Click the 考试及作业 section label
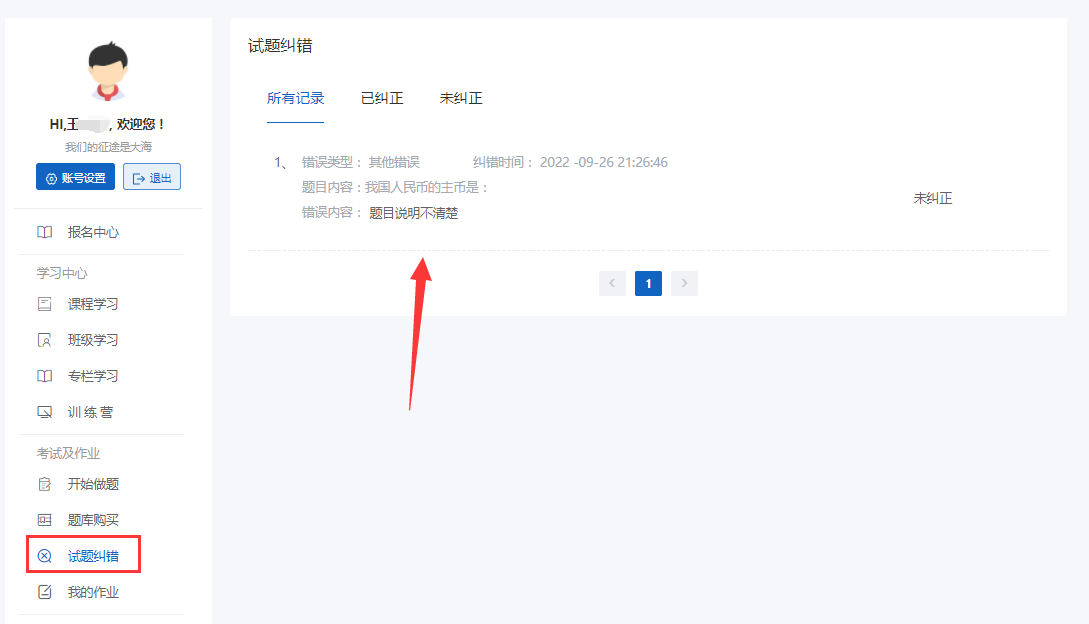Viewport: 1089px width, 624px height. pyautogui.click(x=68, y=453)
